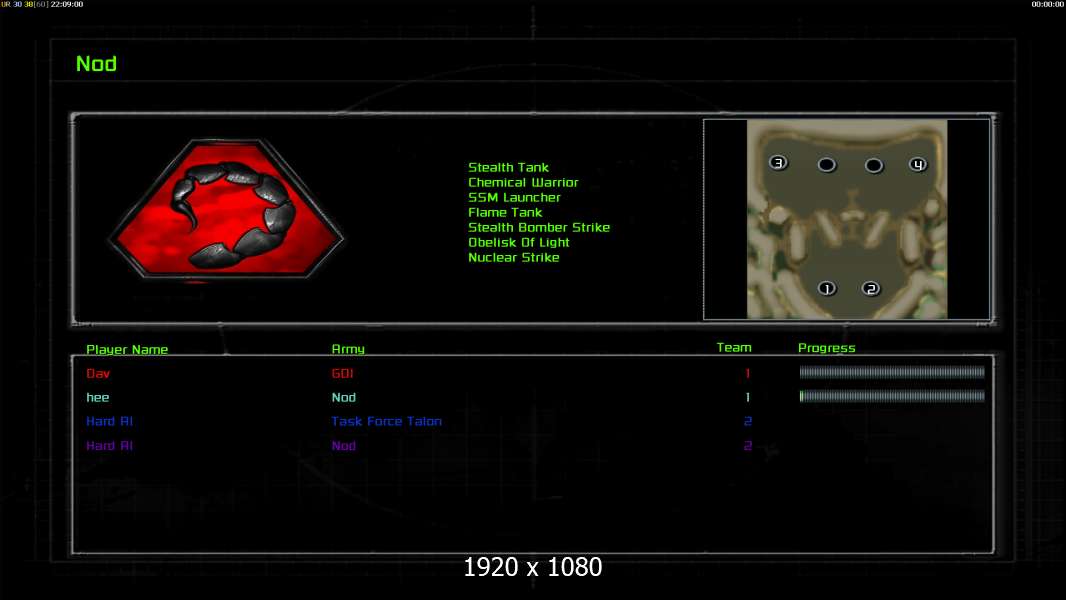Image resolution: width=1066 pixels, height=600 pixels.
Task: Click the Player Name column header
Action: click(x=127, y=349)
